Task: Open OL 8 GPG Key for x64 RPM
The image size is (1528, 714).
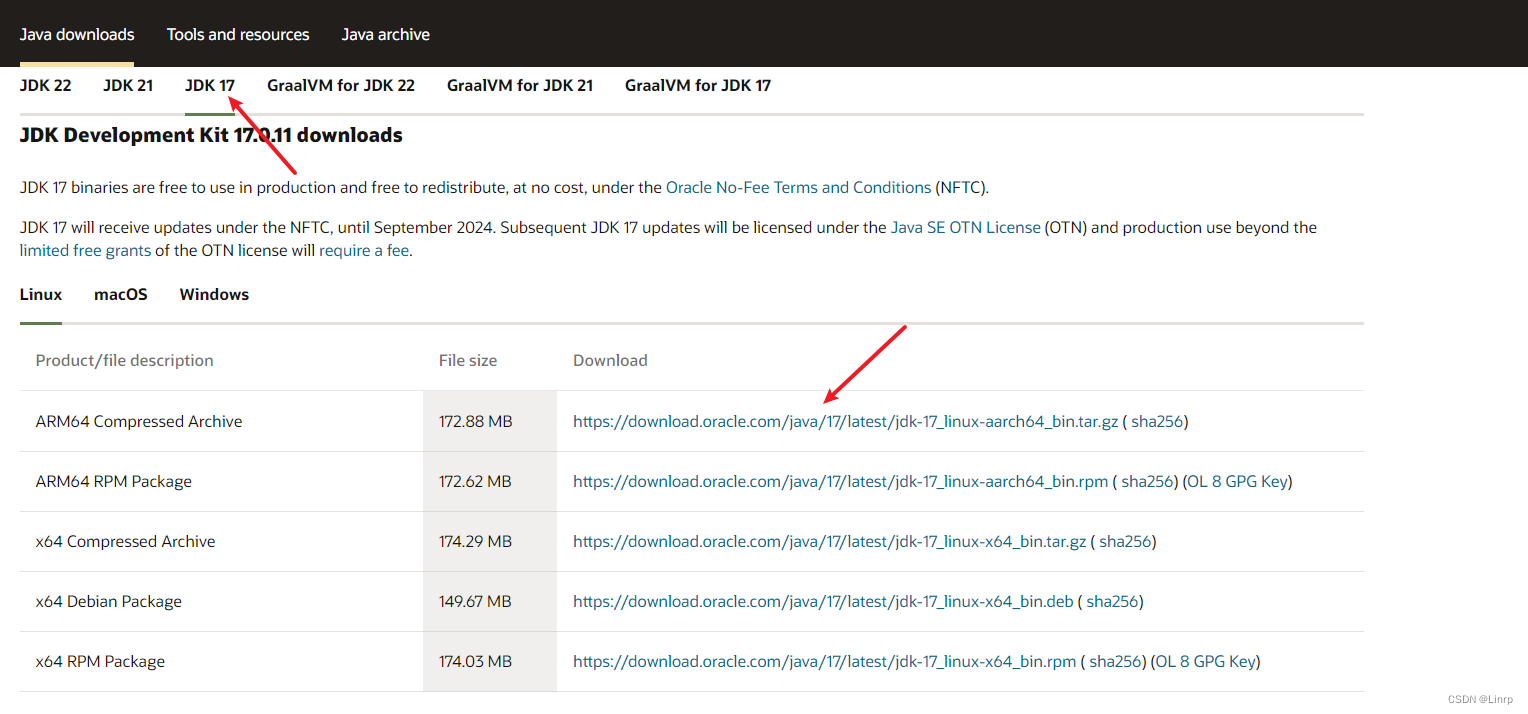Action: click(1205, 661)
